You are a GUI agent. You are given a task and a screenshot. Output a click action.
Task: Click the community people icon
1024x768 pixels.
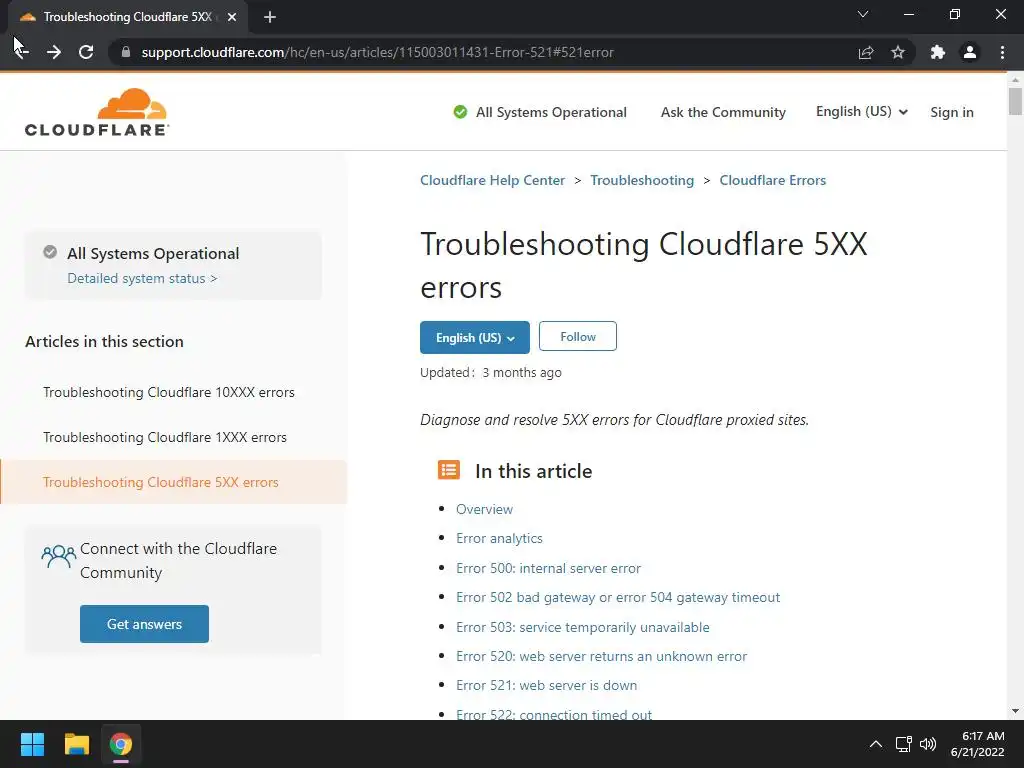(58, 556)
